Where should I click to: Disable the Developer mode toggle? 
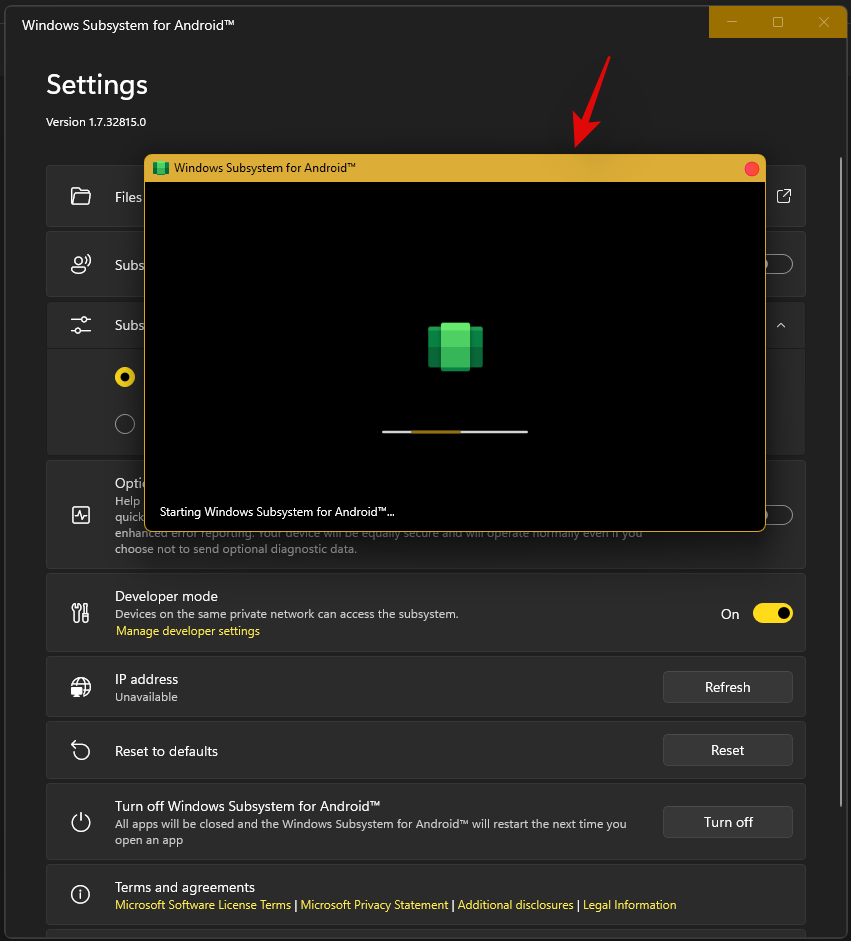pyautogui.click(x=772, y=613)
